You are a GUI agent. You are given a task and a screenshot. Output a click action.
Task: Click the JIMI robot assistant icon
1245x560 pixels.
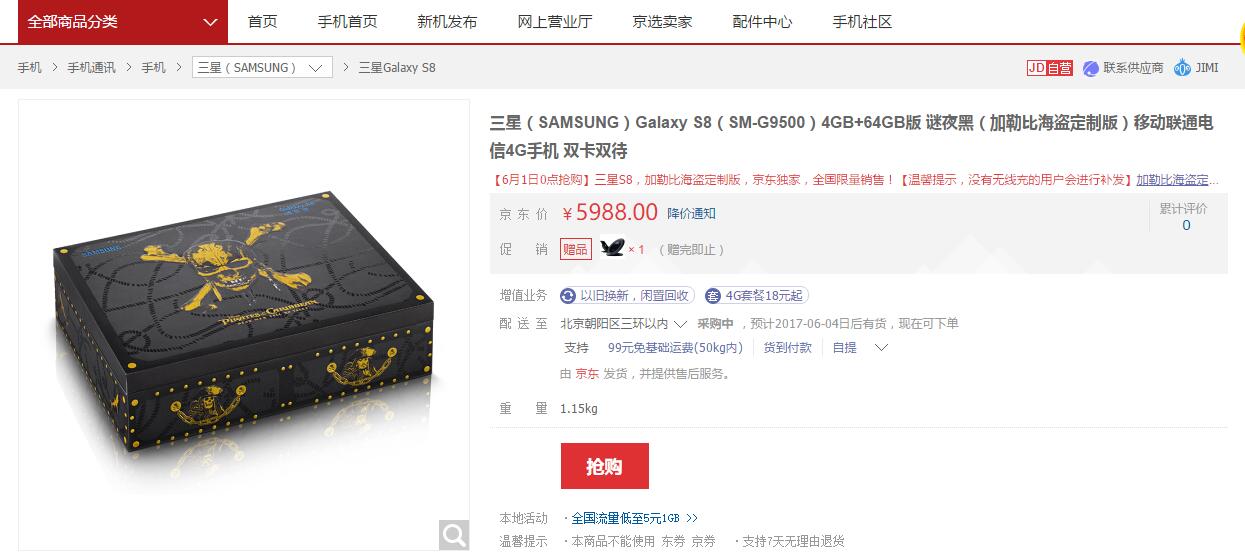[1183, 67]
